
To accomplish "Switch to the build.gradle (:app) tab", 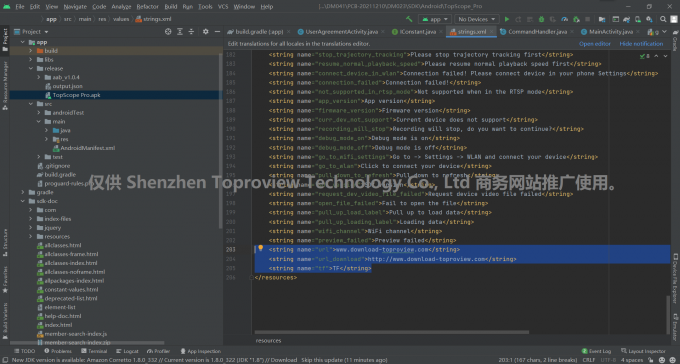I will tap(259, 32).
